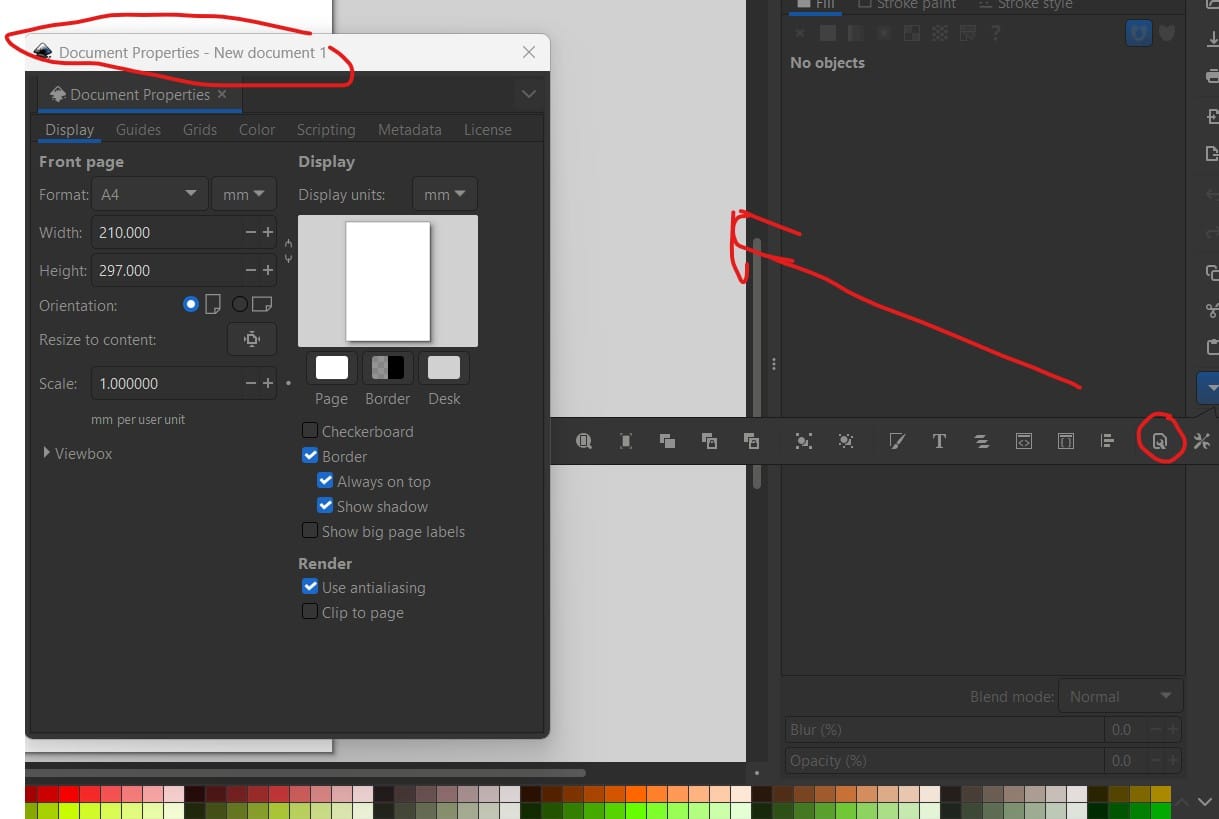Screen dimensions: 1219x819
Task: Enable Clip to page option
Action: click(310, 612)
